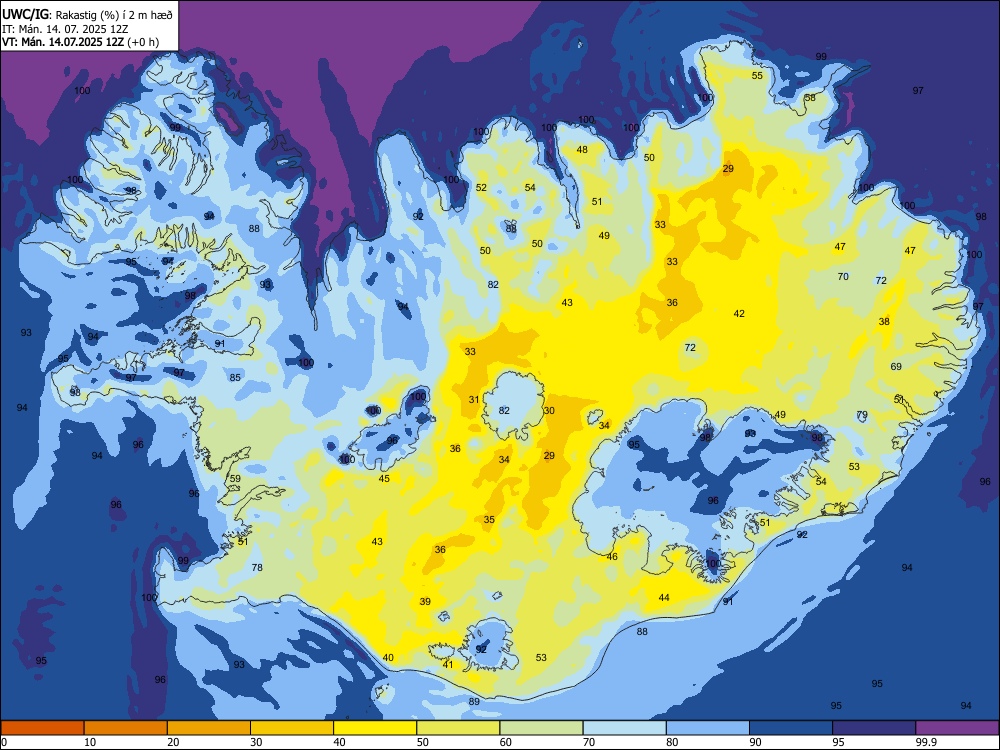The height and width of the screenshot is (750, 1000).
Task: Click the humidity value '45' on the map
Action: point(384,478)
